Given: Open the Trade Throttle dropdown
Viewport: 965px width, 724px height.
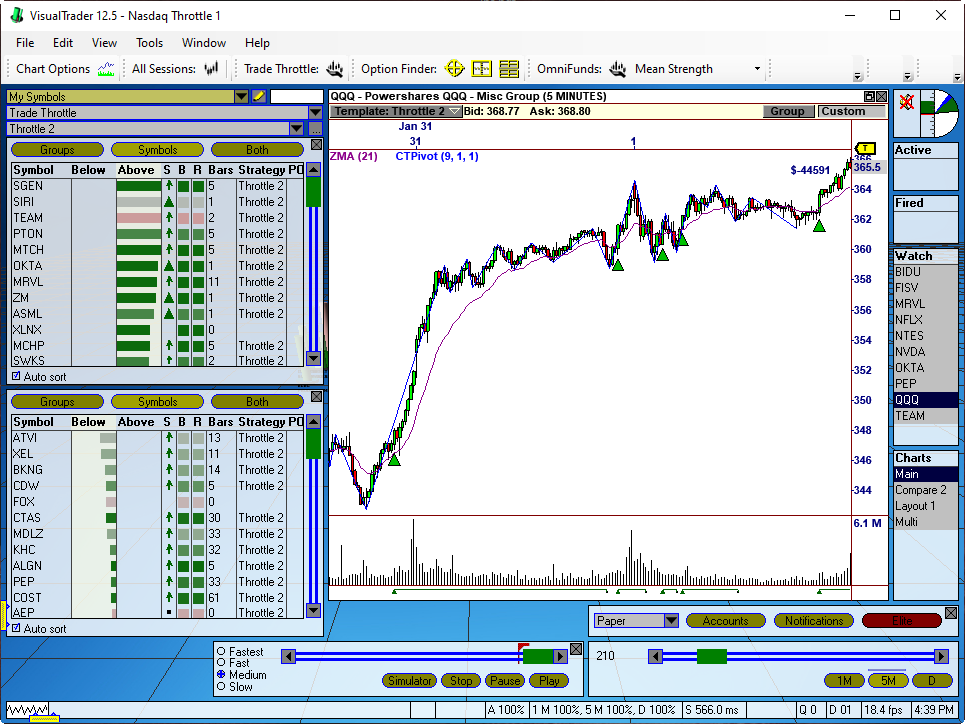Looking at the screenshot, I should tap(315, 113).
